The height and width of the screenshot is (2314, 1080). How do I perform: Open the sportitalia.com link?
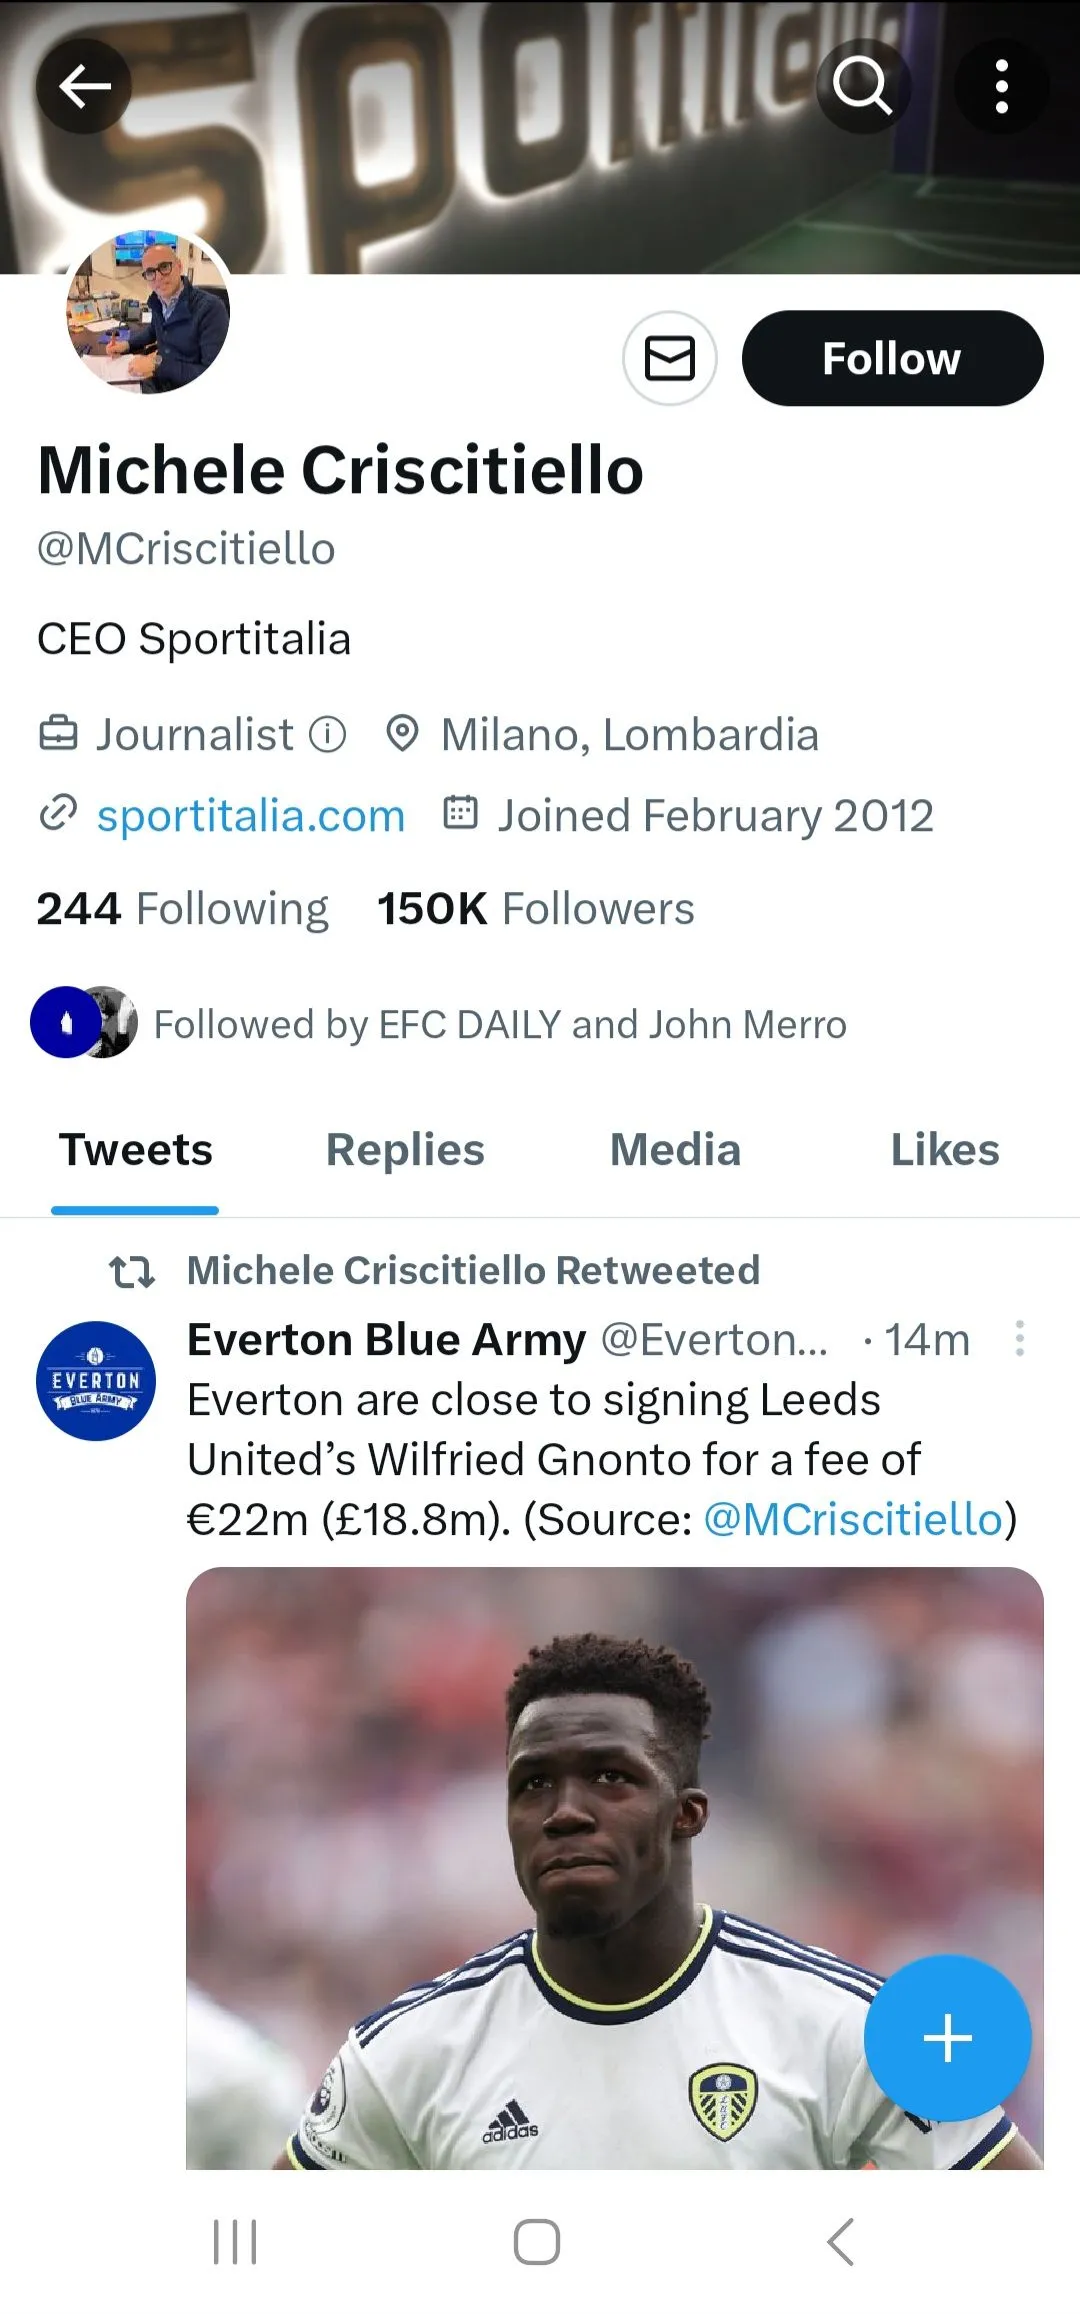pyautogui.click(x=250, y=816)
